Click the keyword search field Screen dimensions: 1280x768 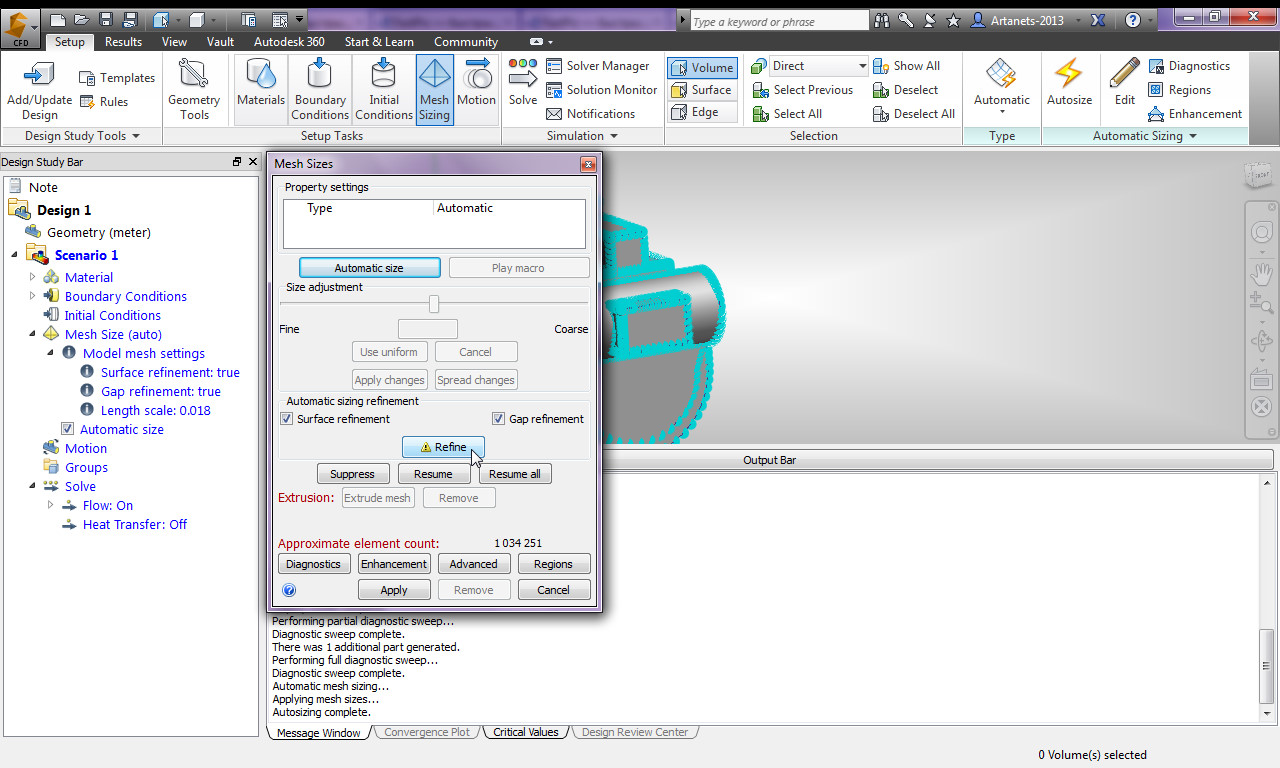[x=780, y=21]
